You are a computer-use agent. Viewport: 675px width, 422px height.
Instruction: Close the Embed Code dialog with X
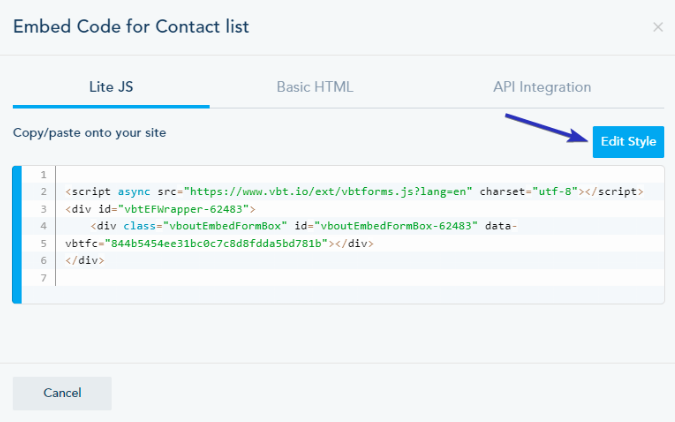tap(657, 27)
